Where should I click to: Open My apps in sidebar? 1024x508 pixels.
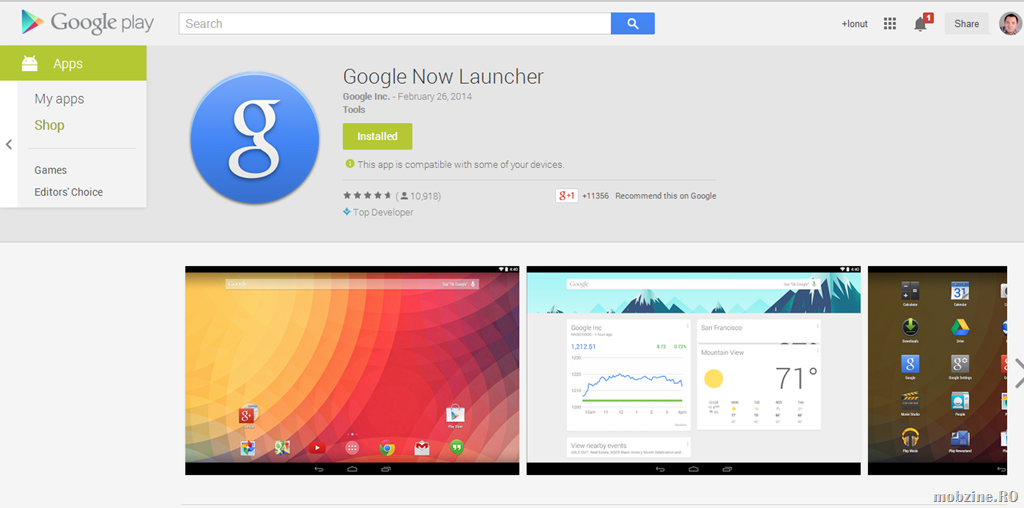[x=59, y=99]
